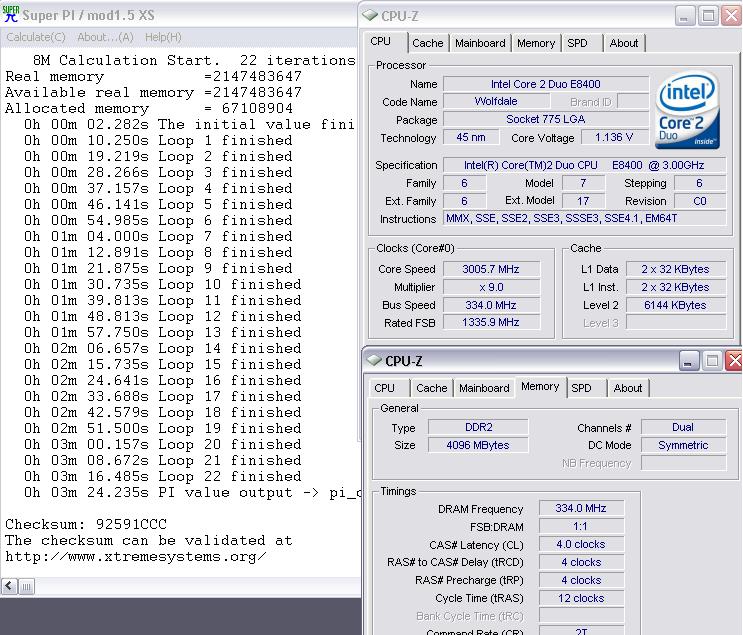Click the 'Loop 1 finished' line in Super PI
This screenshot has height=635, width=743.
(158, 140)
